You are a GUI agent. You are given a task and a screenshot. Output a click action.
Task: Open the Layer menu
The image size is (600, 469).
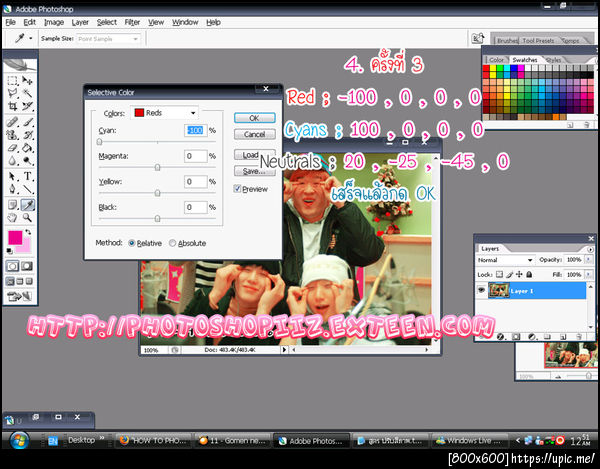point(80,22)
